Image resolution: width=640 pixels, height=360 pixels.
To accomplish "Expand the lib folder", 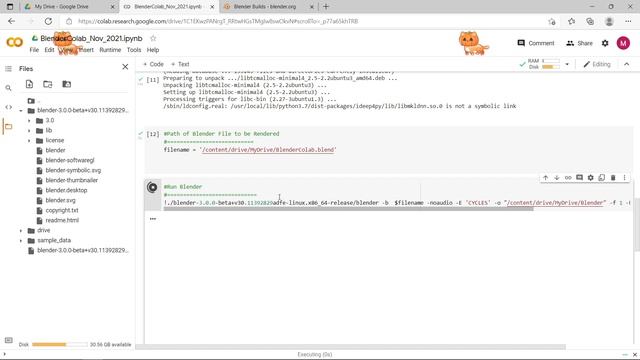I will [x=29, y=131].
